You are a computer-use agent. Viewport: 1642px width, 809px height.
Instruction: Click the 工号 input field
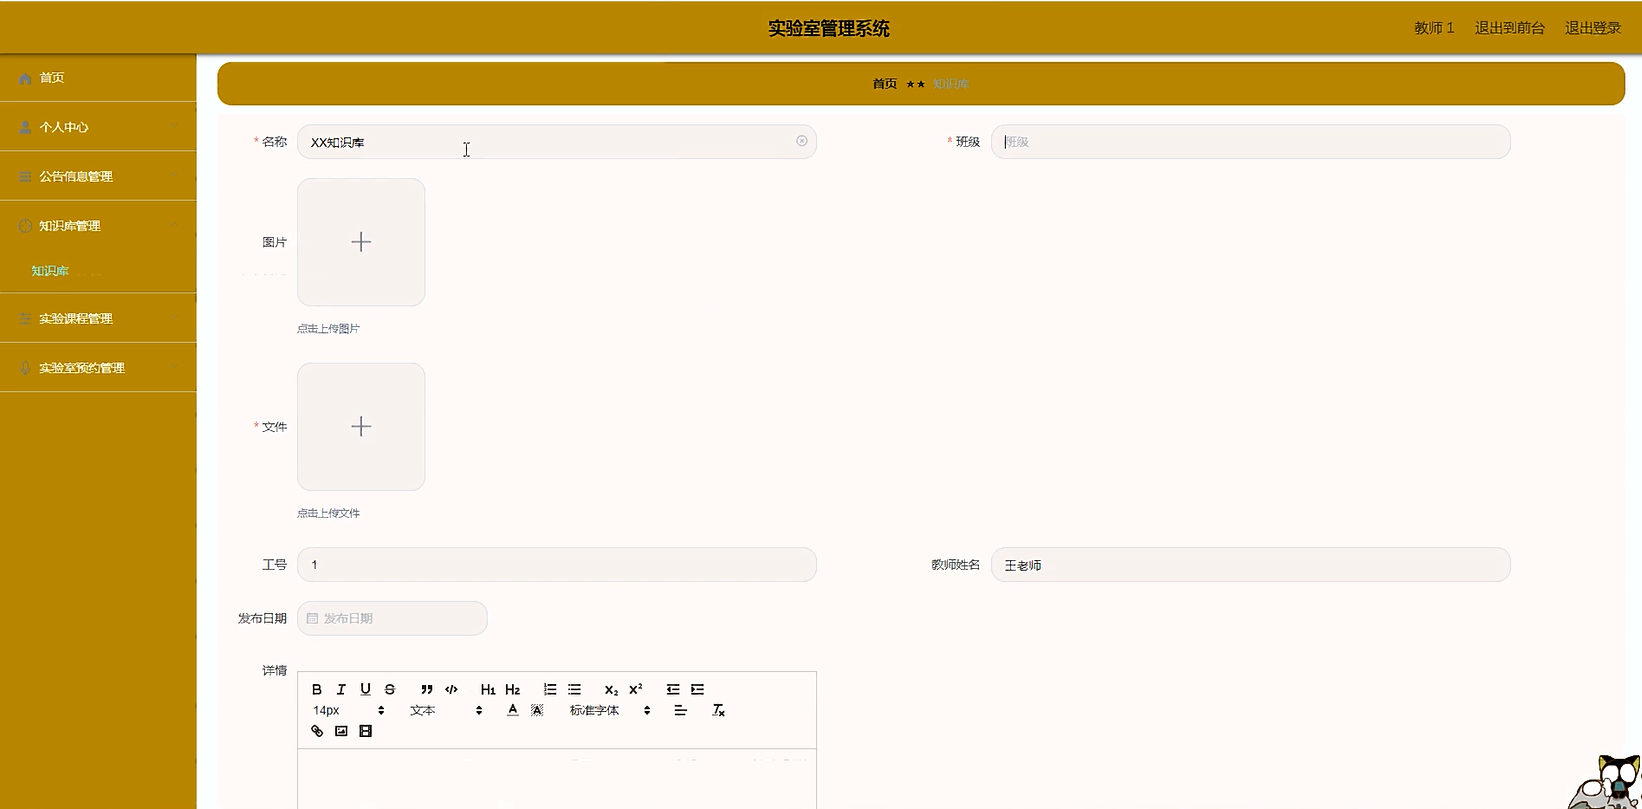(x=557, y=565)
